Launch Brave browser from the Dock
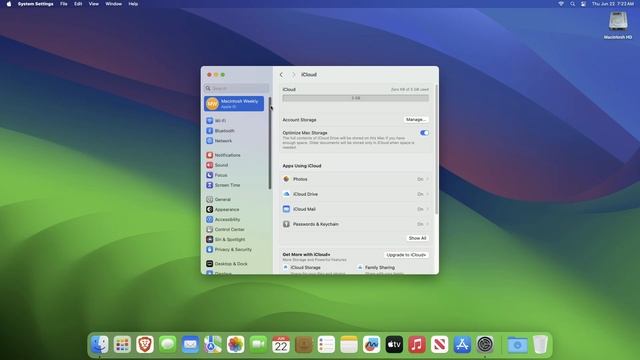 click(145, 344)
